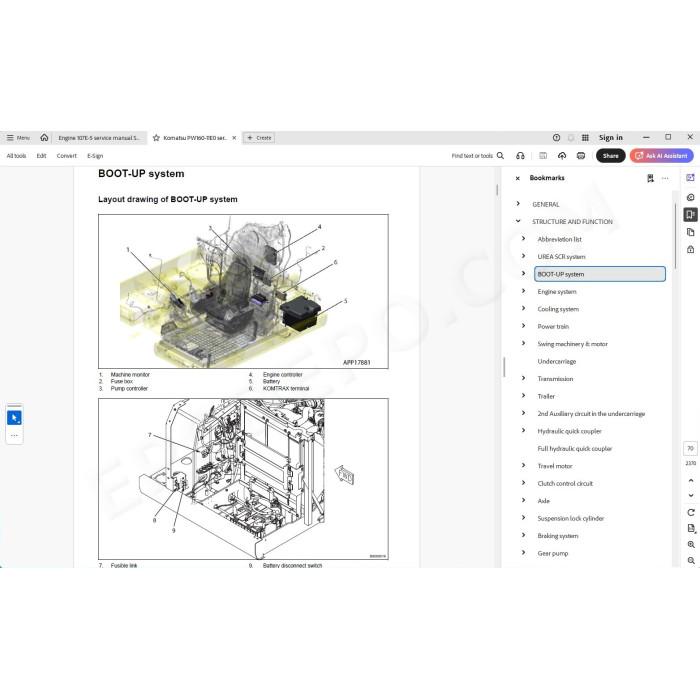Click the page number field showing 70

[690, 448]
